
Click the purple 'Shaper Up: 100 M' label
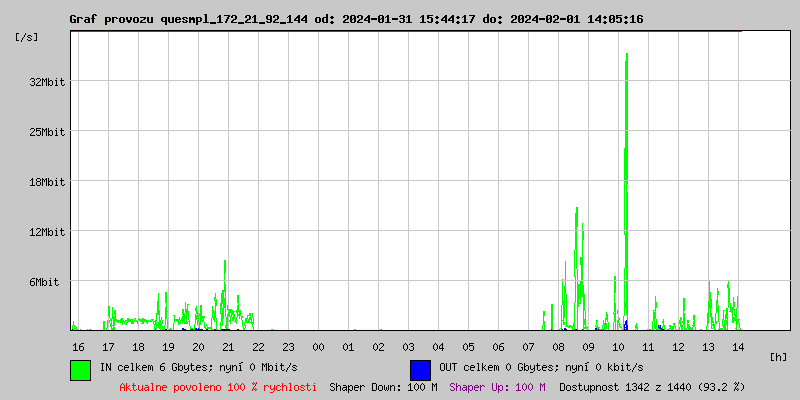(497, 387)
